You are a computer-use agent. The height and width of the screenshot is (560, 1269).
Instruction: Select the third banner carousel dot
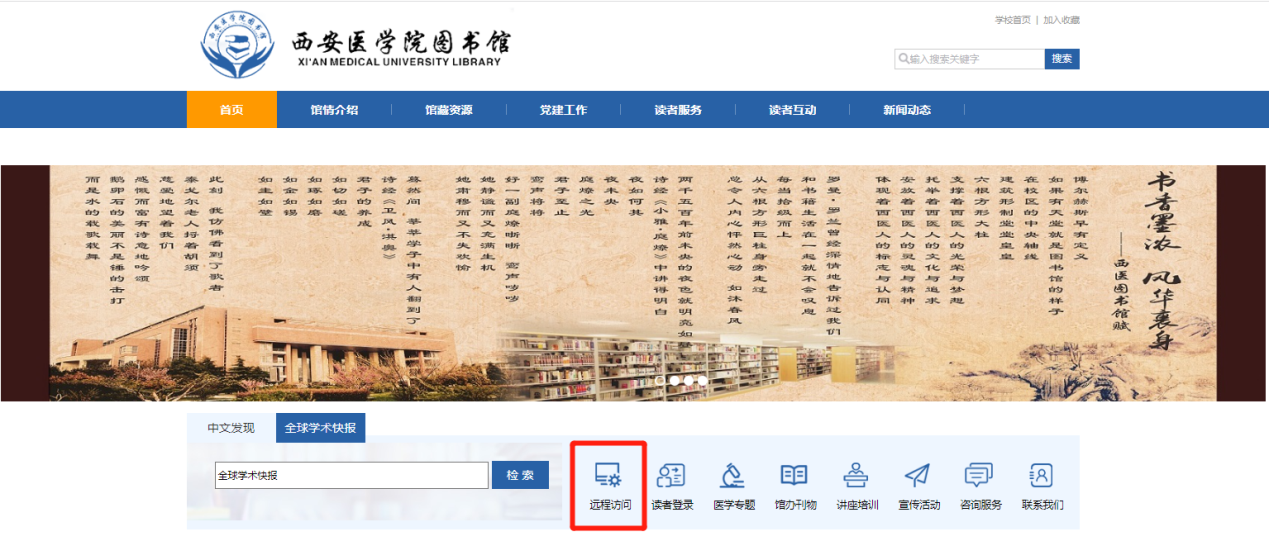tap(688, 381)
